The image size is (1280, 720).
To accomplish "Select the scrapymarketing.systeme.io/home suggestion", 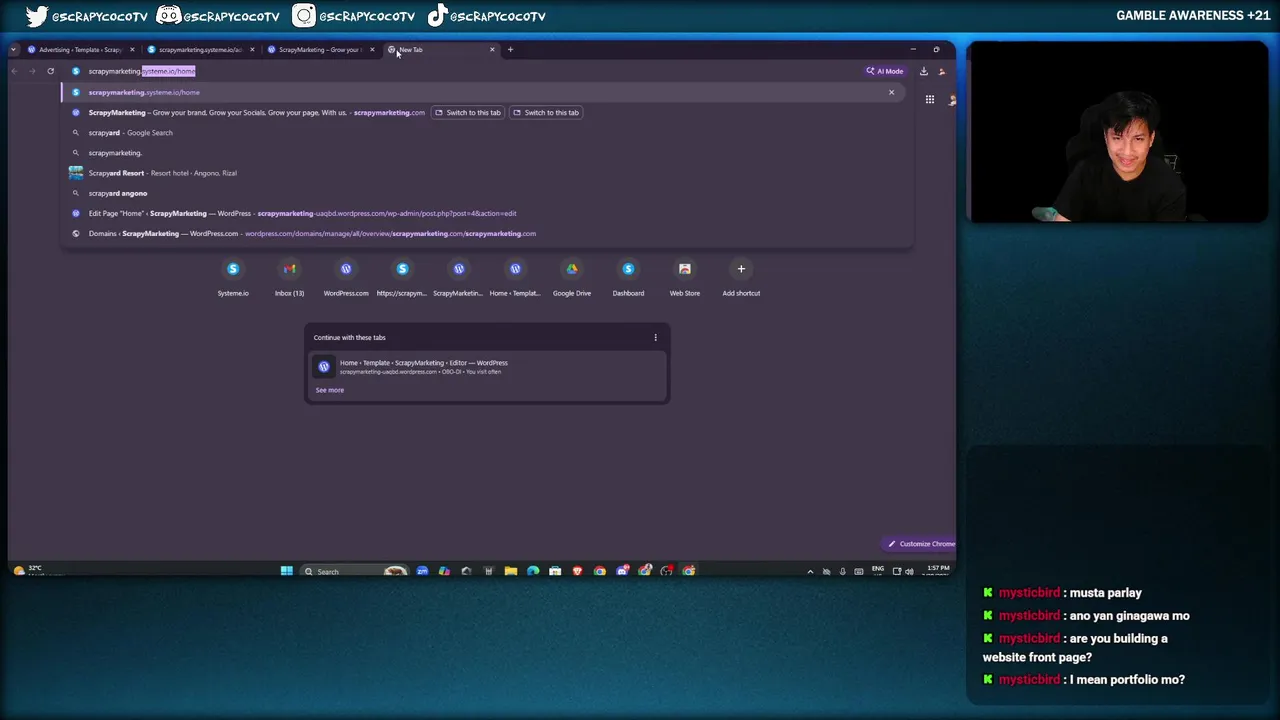I will pyautogui.click(x=484, y=92).
